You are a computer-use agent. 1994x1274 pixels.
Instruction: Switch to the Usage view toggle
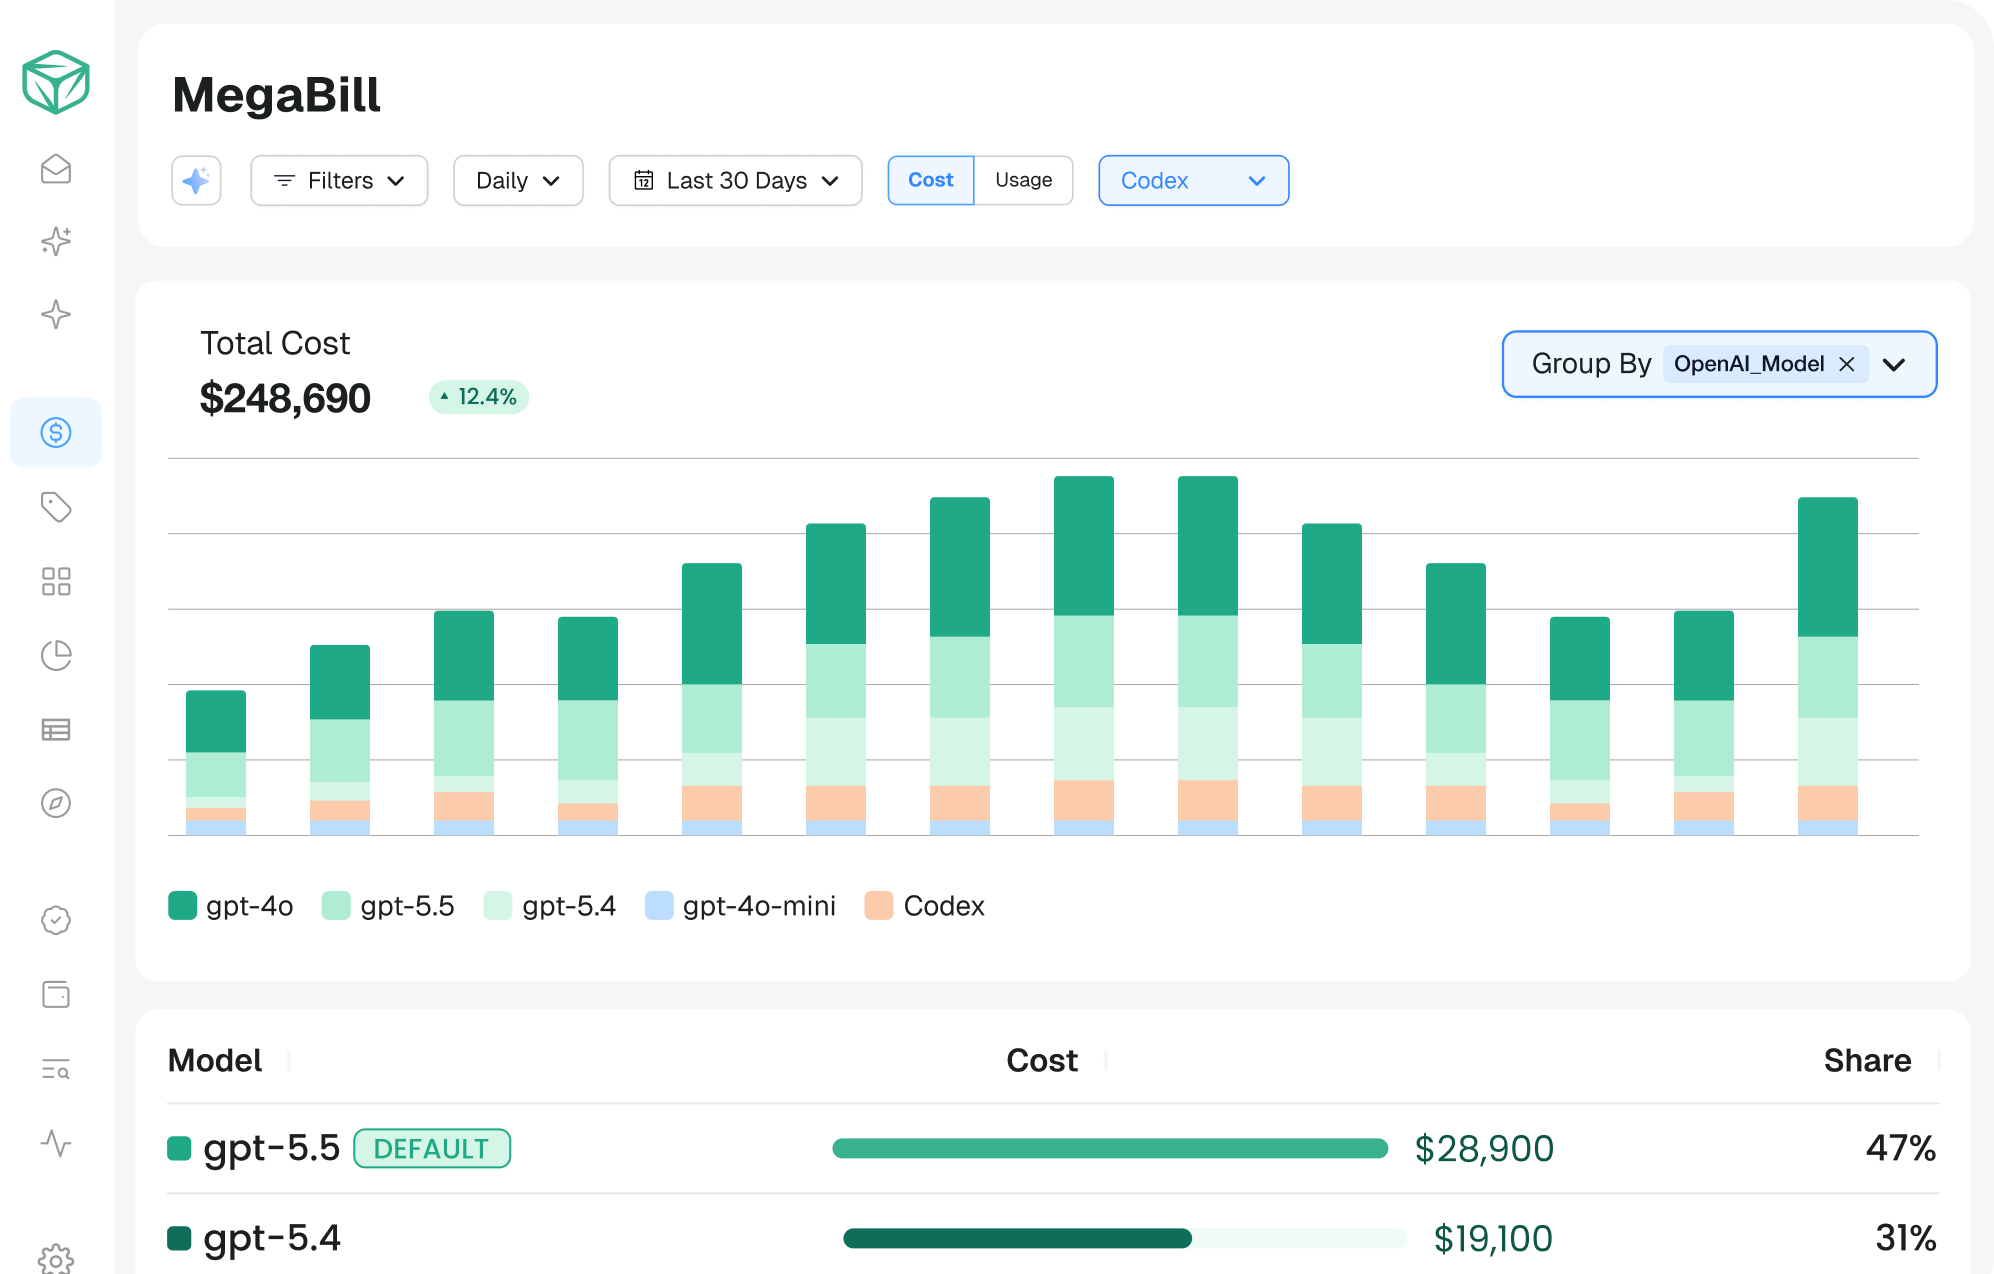coord(1023,180)
